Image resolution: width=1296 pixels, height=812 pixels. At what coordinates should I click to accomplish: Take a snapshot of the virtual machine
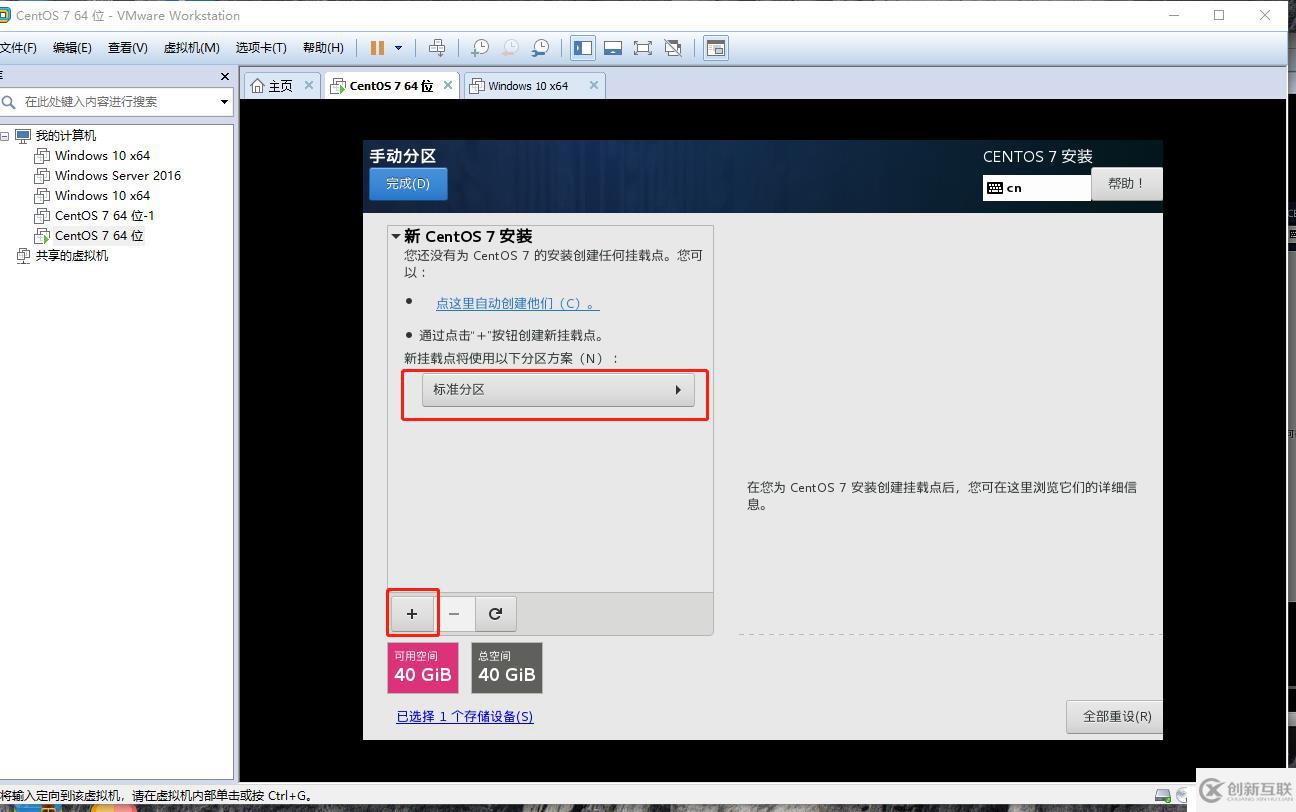point(480,48)
